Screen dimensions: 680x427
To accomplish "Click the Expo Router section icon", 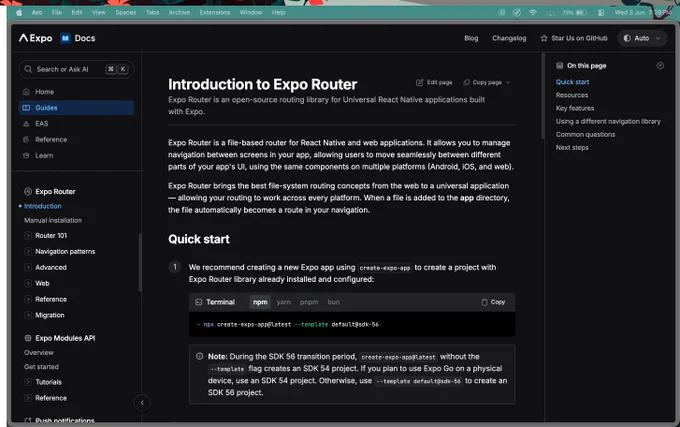I will (28, 192).
